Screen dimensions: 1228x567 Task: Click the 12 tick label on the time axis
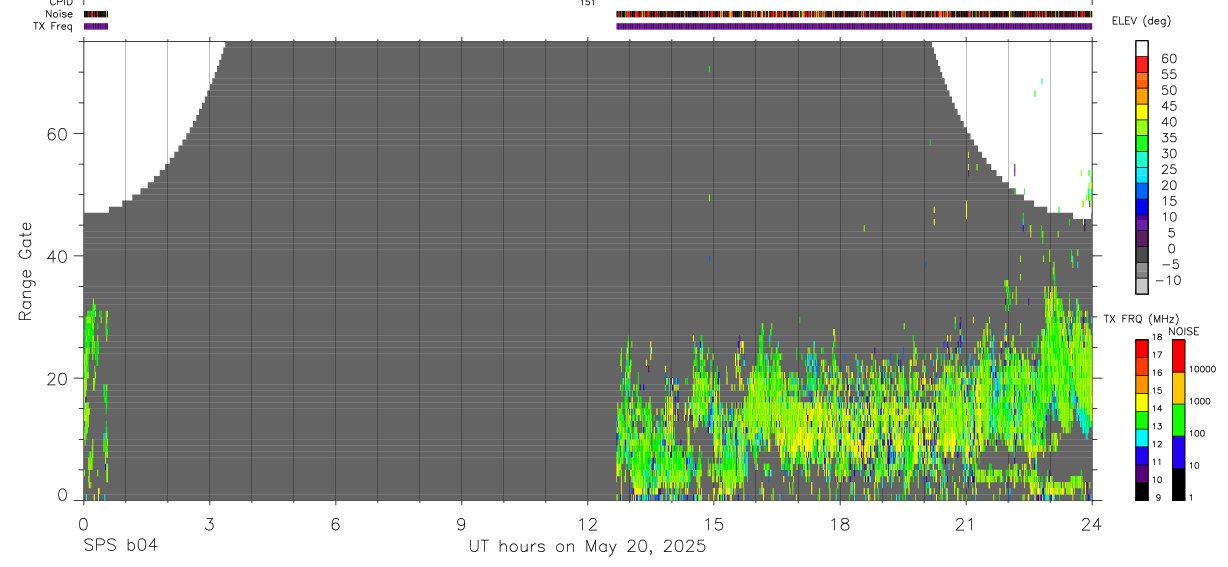[x=587, y=524]
